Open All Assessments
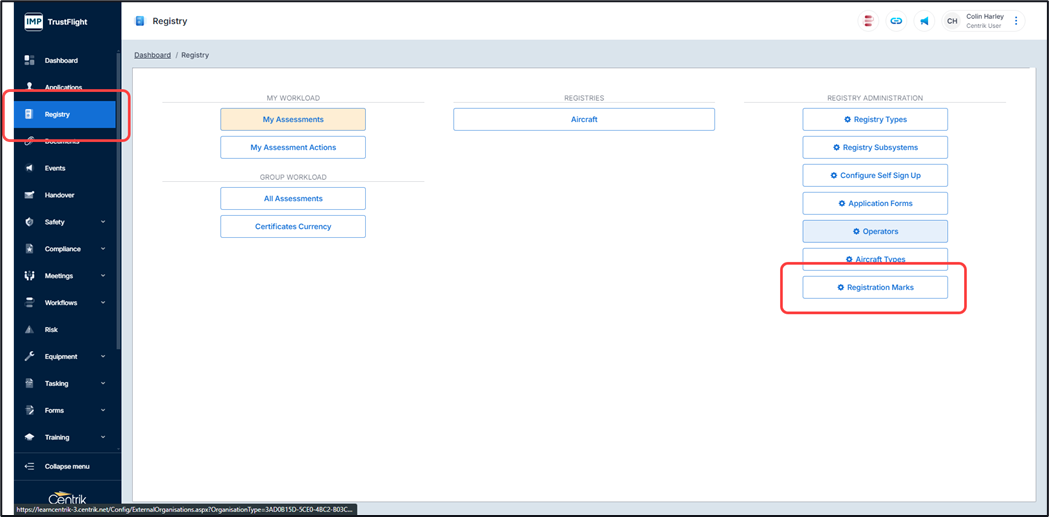The image size is (1049, 517). [x=293, y=199]
